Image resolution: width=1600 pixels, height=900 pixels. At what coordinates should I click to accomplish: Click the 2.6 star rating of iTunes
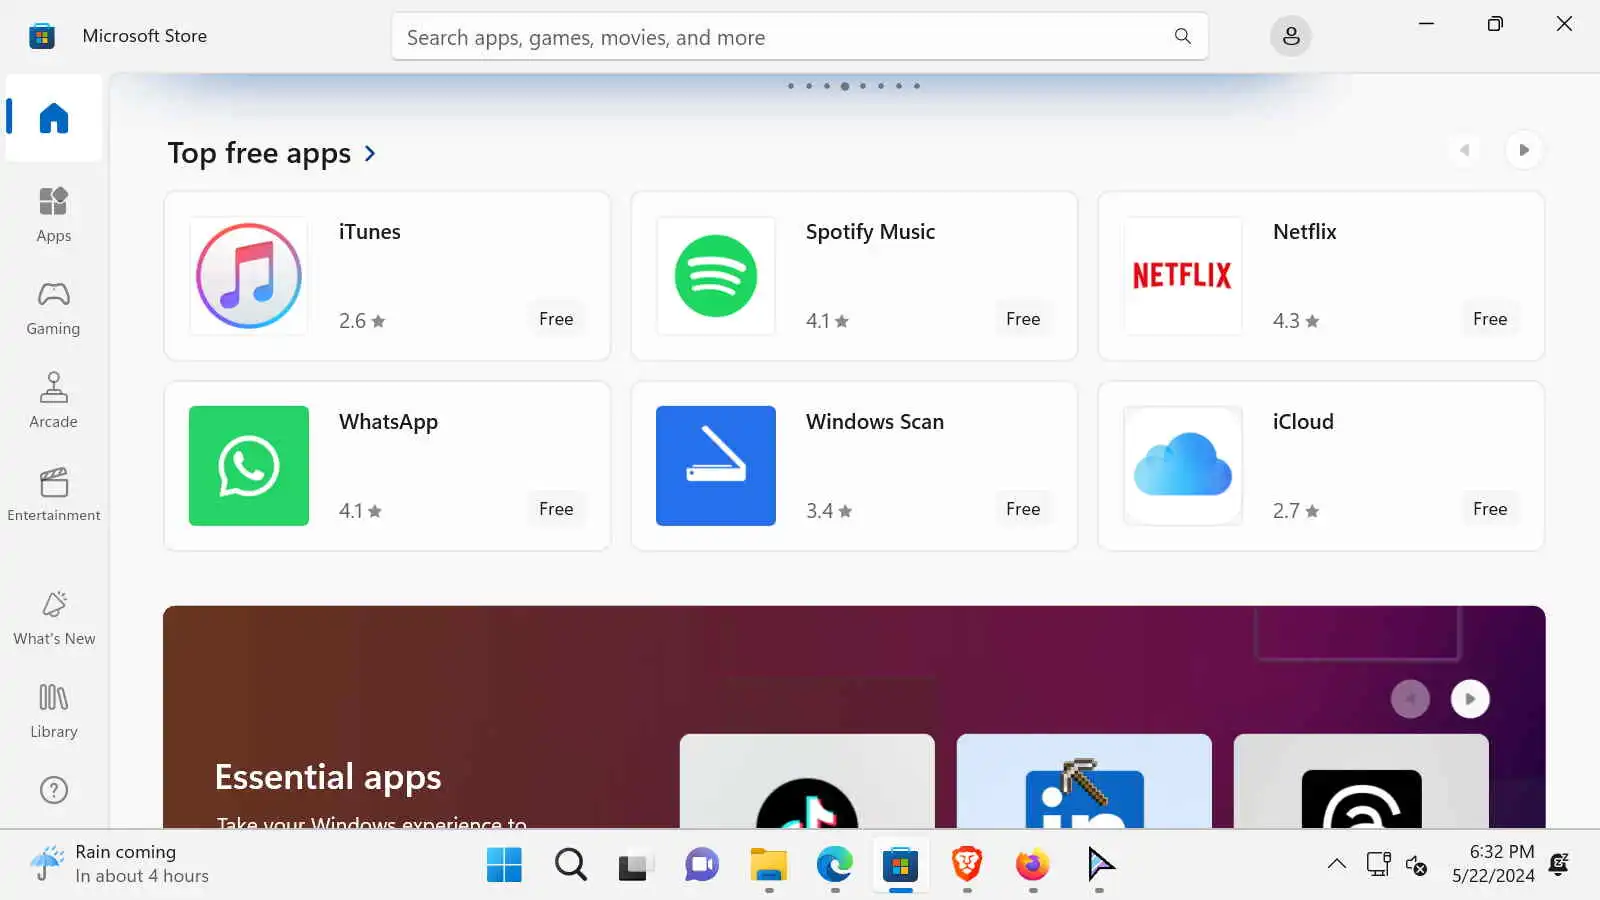pyautogui.click(x=362, y=321)
